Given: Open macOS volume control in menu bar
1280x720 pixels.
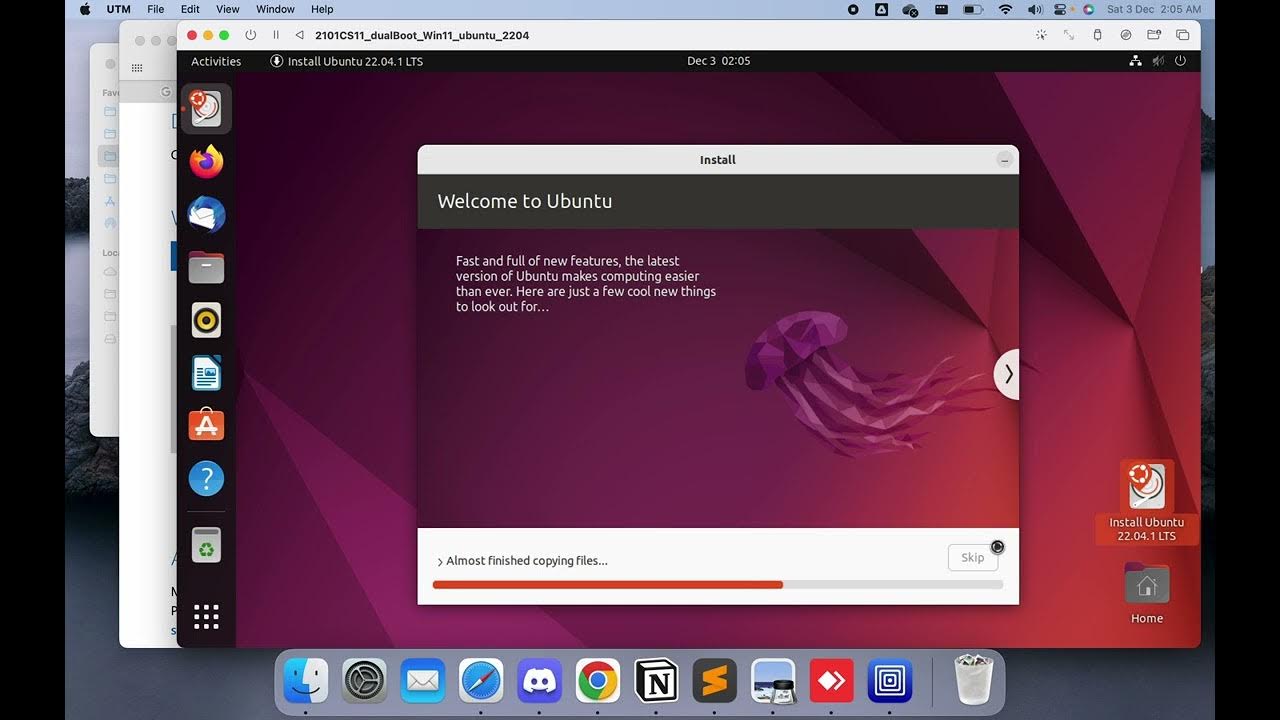Looking at the screenshot, I should point(1035,9).
